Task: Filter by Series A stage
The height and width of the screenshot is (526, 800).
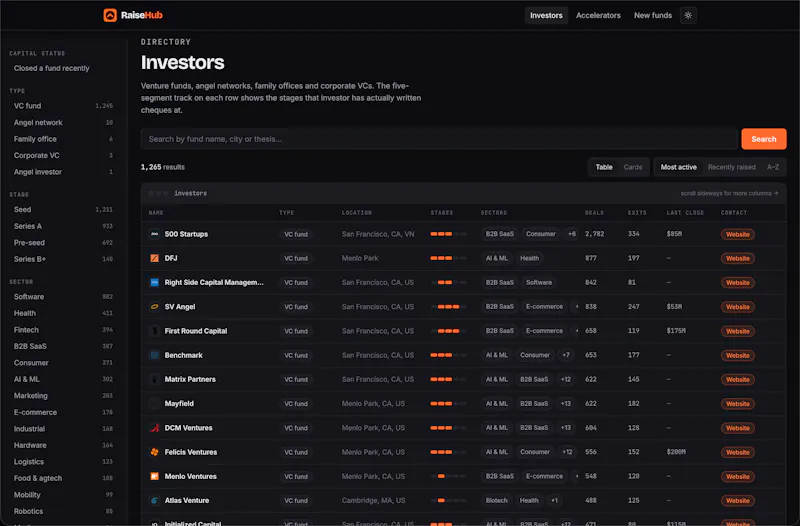Action: point(63,226)
